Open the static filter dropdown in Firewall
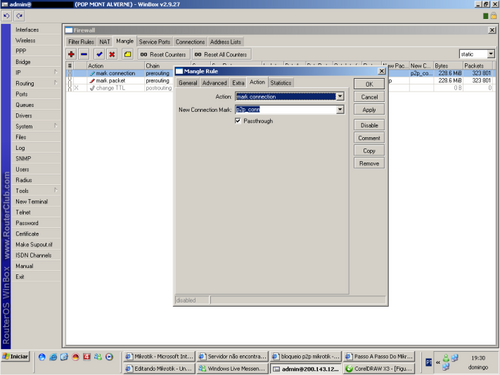 pyautogui.click(x=491, y=54)
